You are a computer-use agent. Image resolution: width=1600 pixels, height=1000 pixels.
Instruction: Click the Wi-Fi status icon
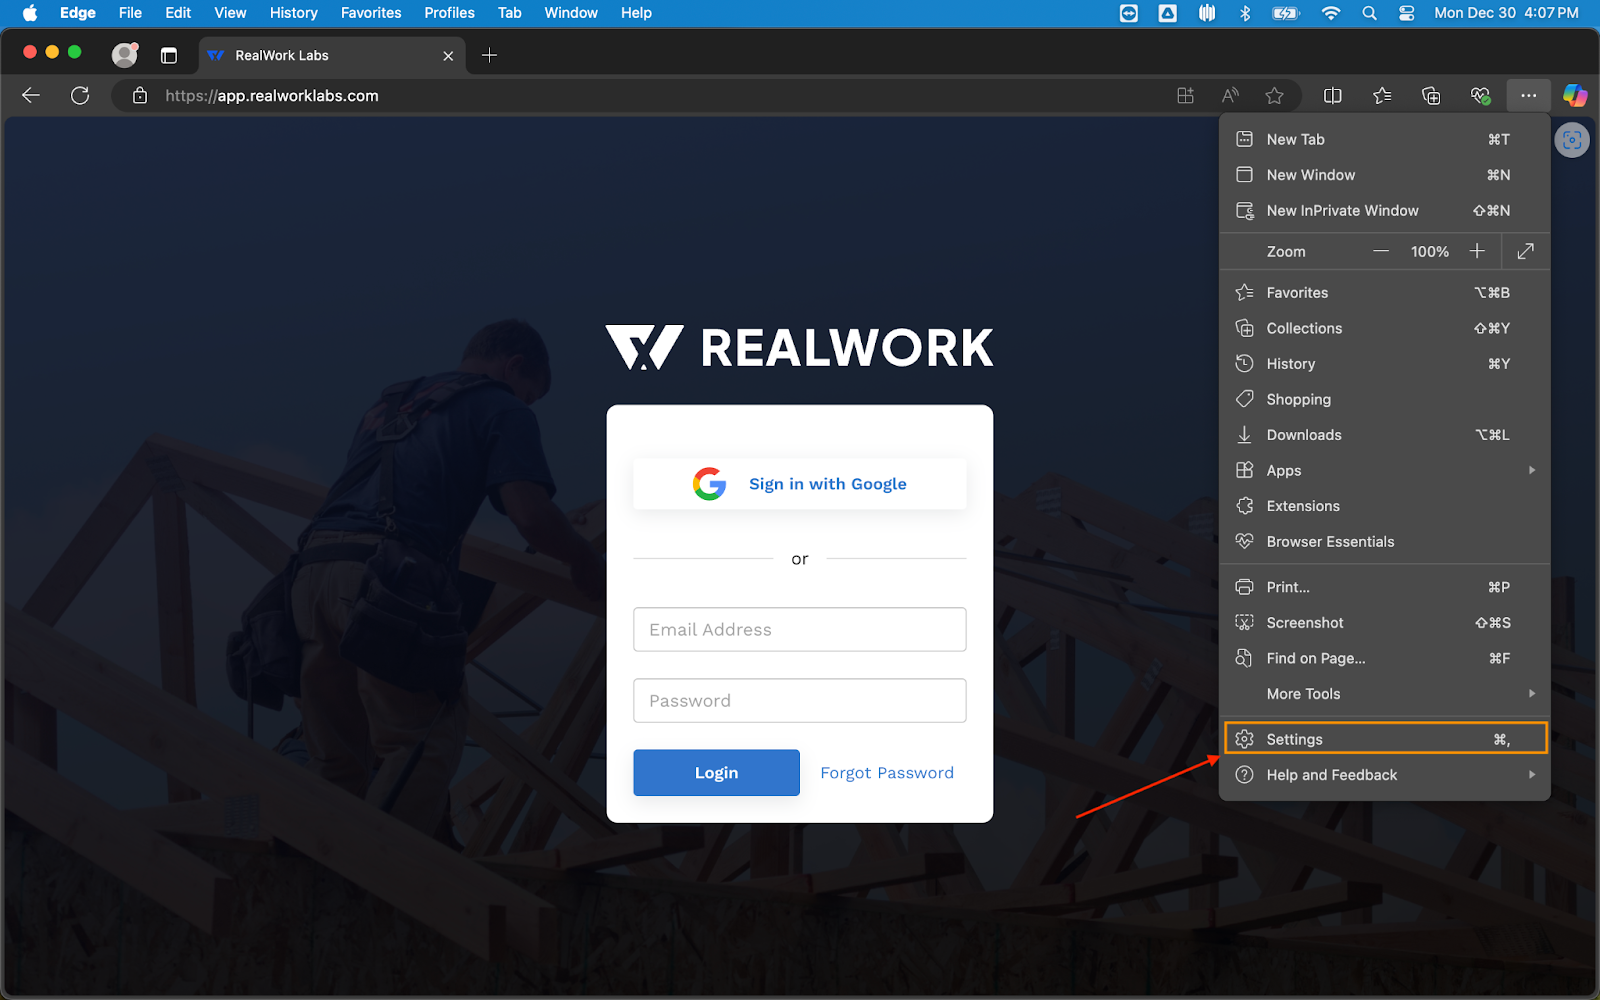point(1331,13)
